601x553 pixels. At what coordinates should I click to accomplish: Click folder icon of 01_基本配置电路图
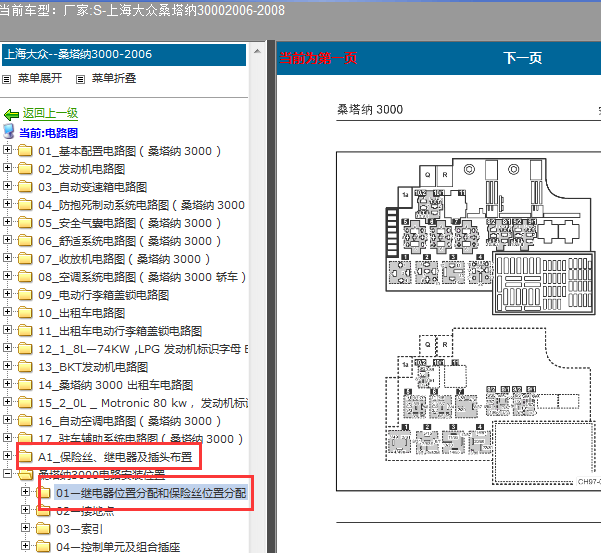click(x=25, y=151)
